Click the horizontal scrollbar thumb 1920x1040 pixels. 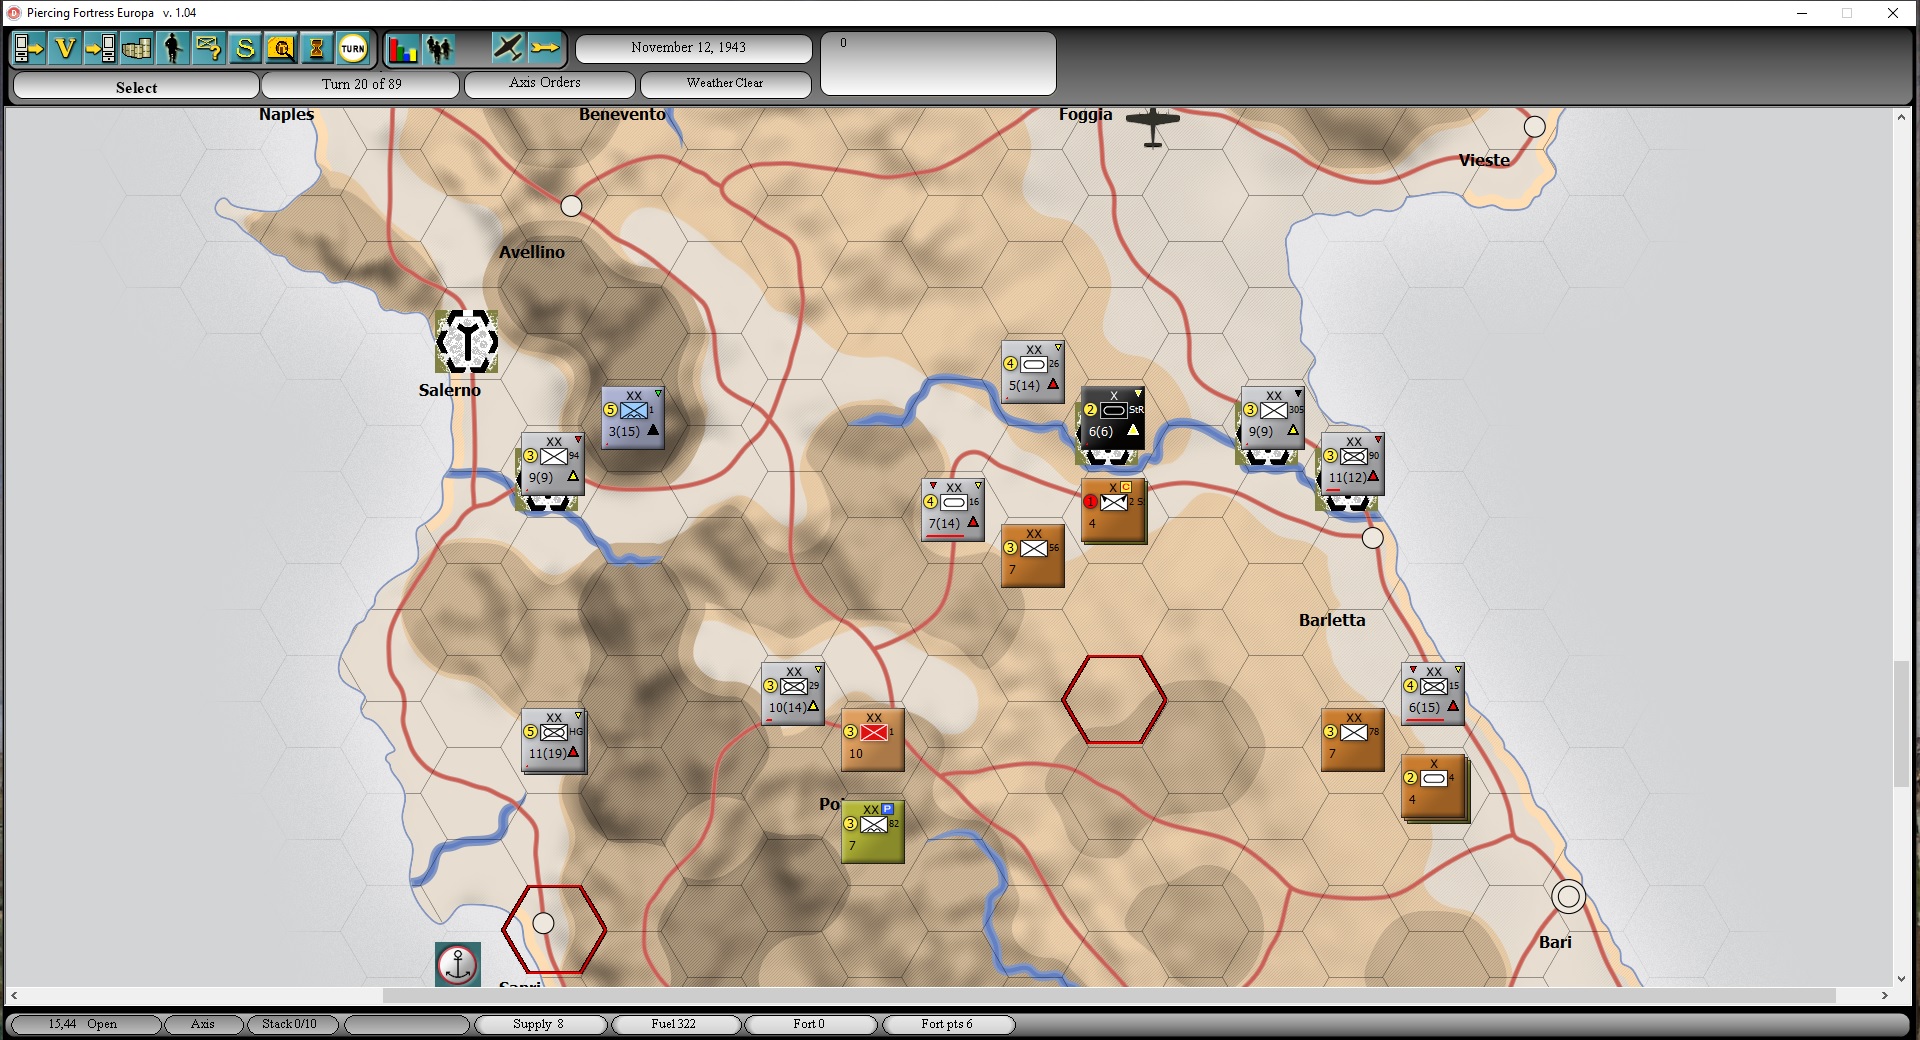pyautogui.click(x=1109, y=996)
